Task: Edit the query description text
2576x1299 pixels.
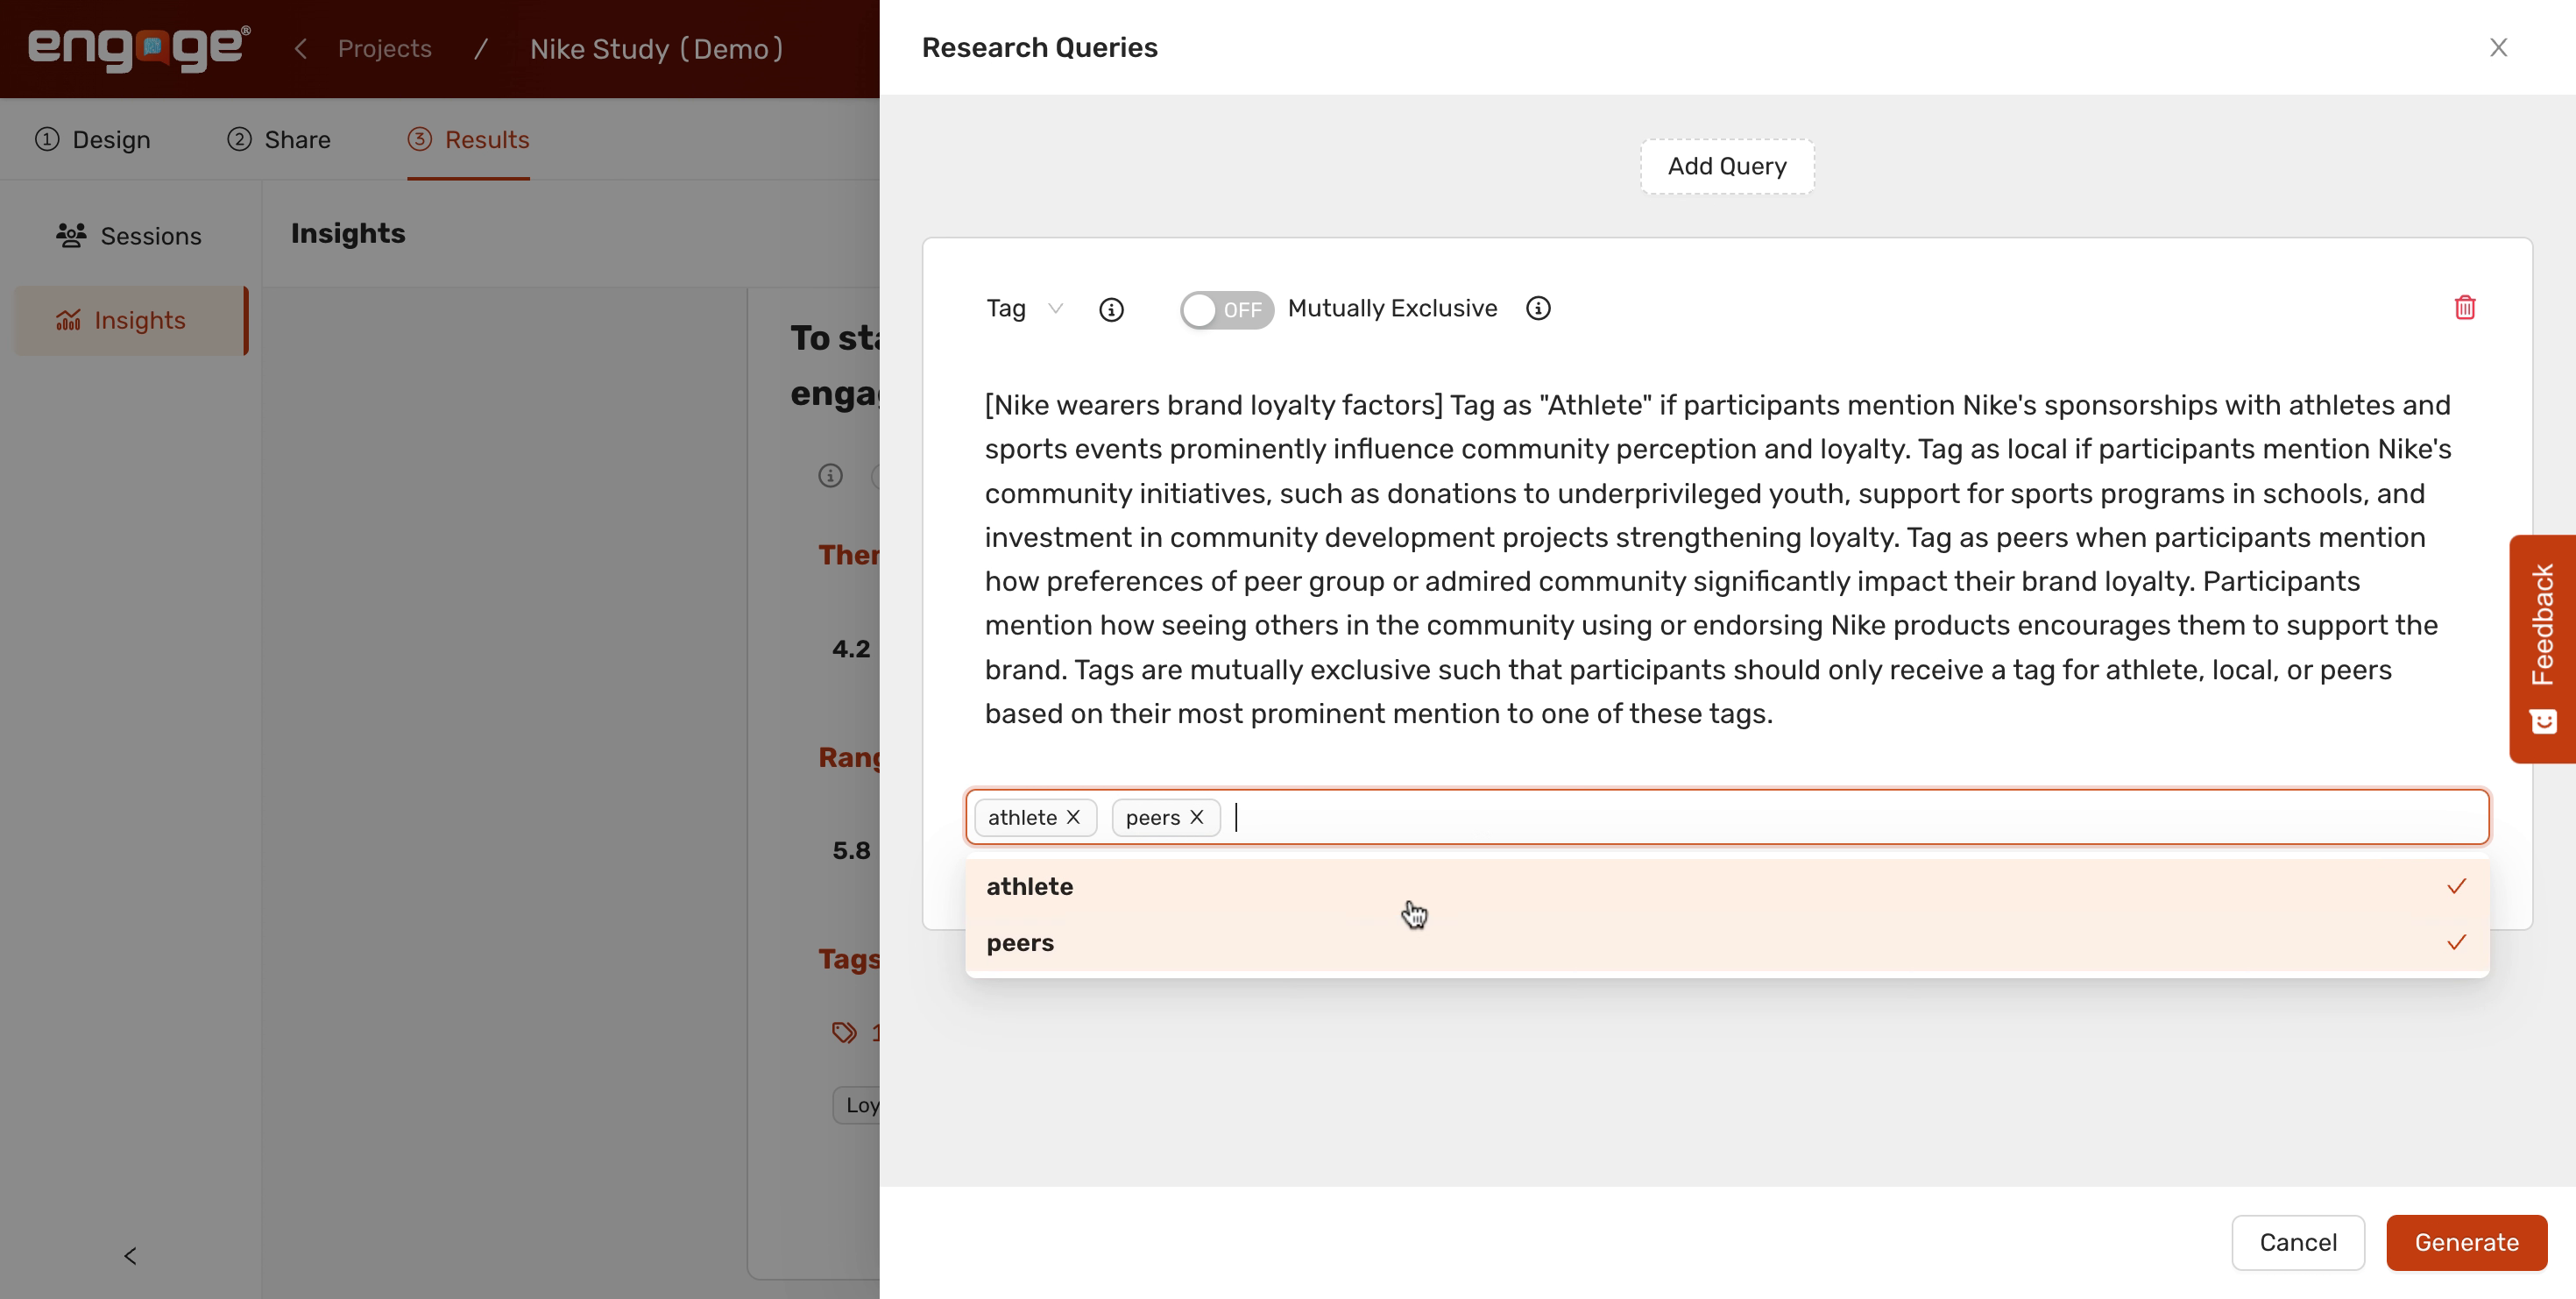Action: [1719, 559]
